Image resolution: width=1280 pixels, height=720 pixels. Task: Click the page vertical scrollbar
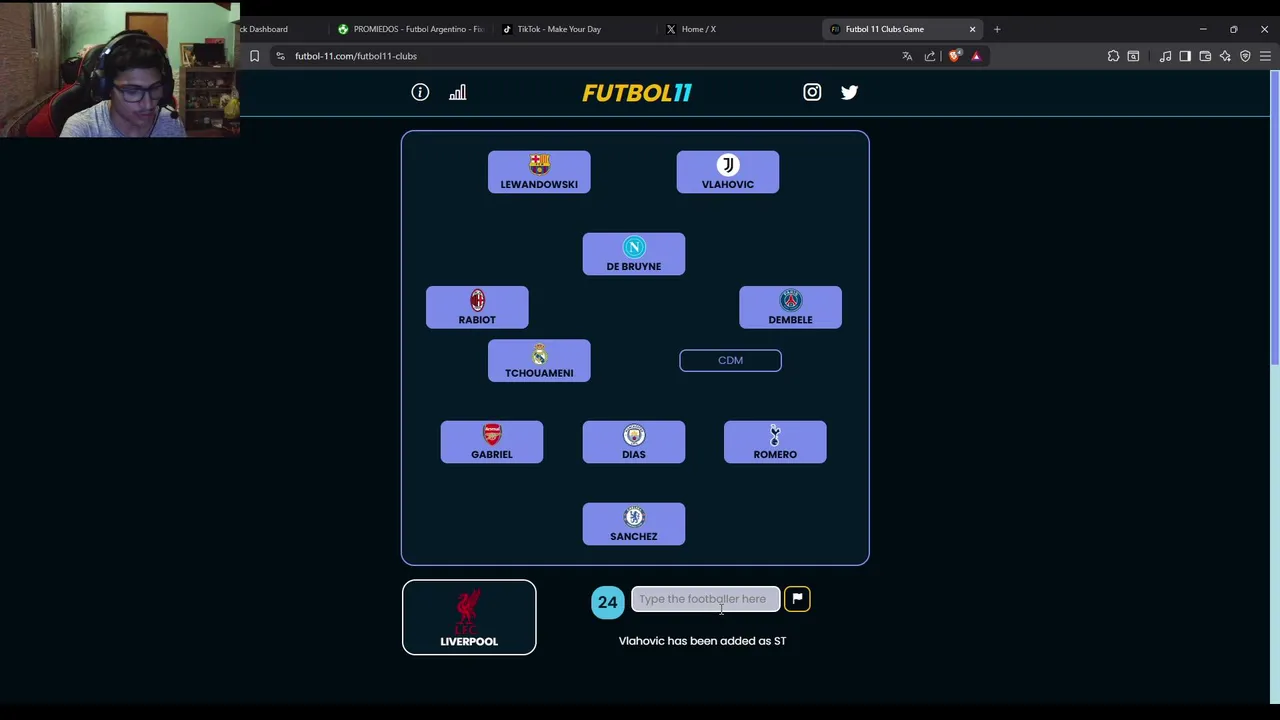1275,220
